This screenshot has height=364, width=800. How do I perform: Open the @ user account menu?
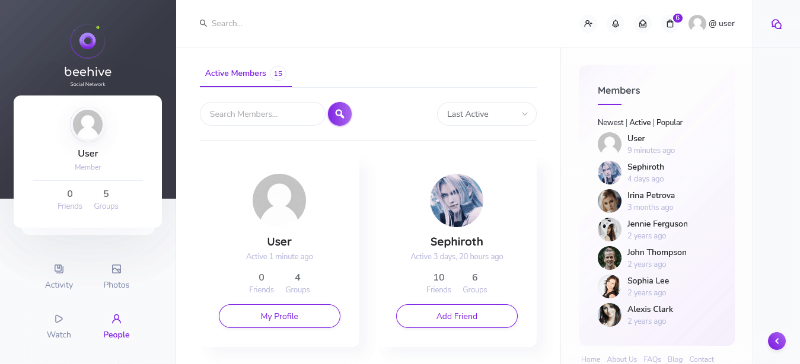712,23
